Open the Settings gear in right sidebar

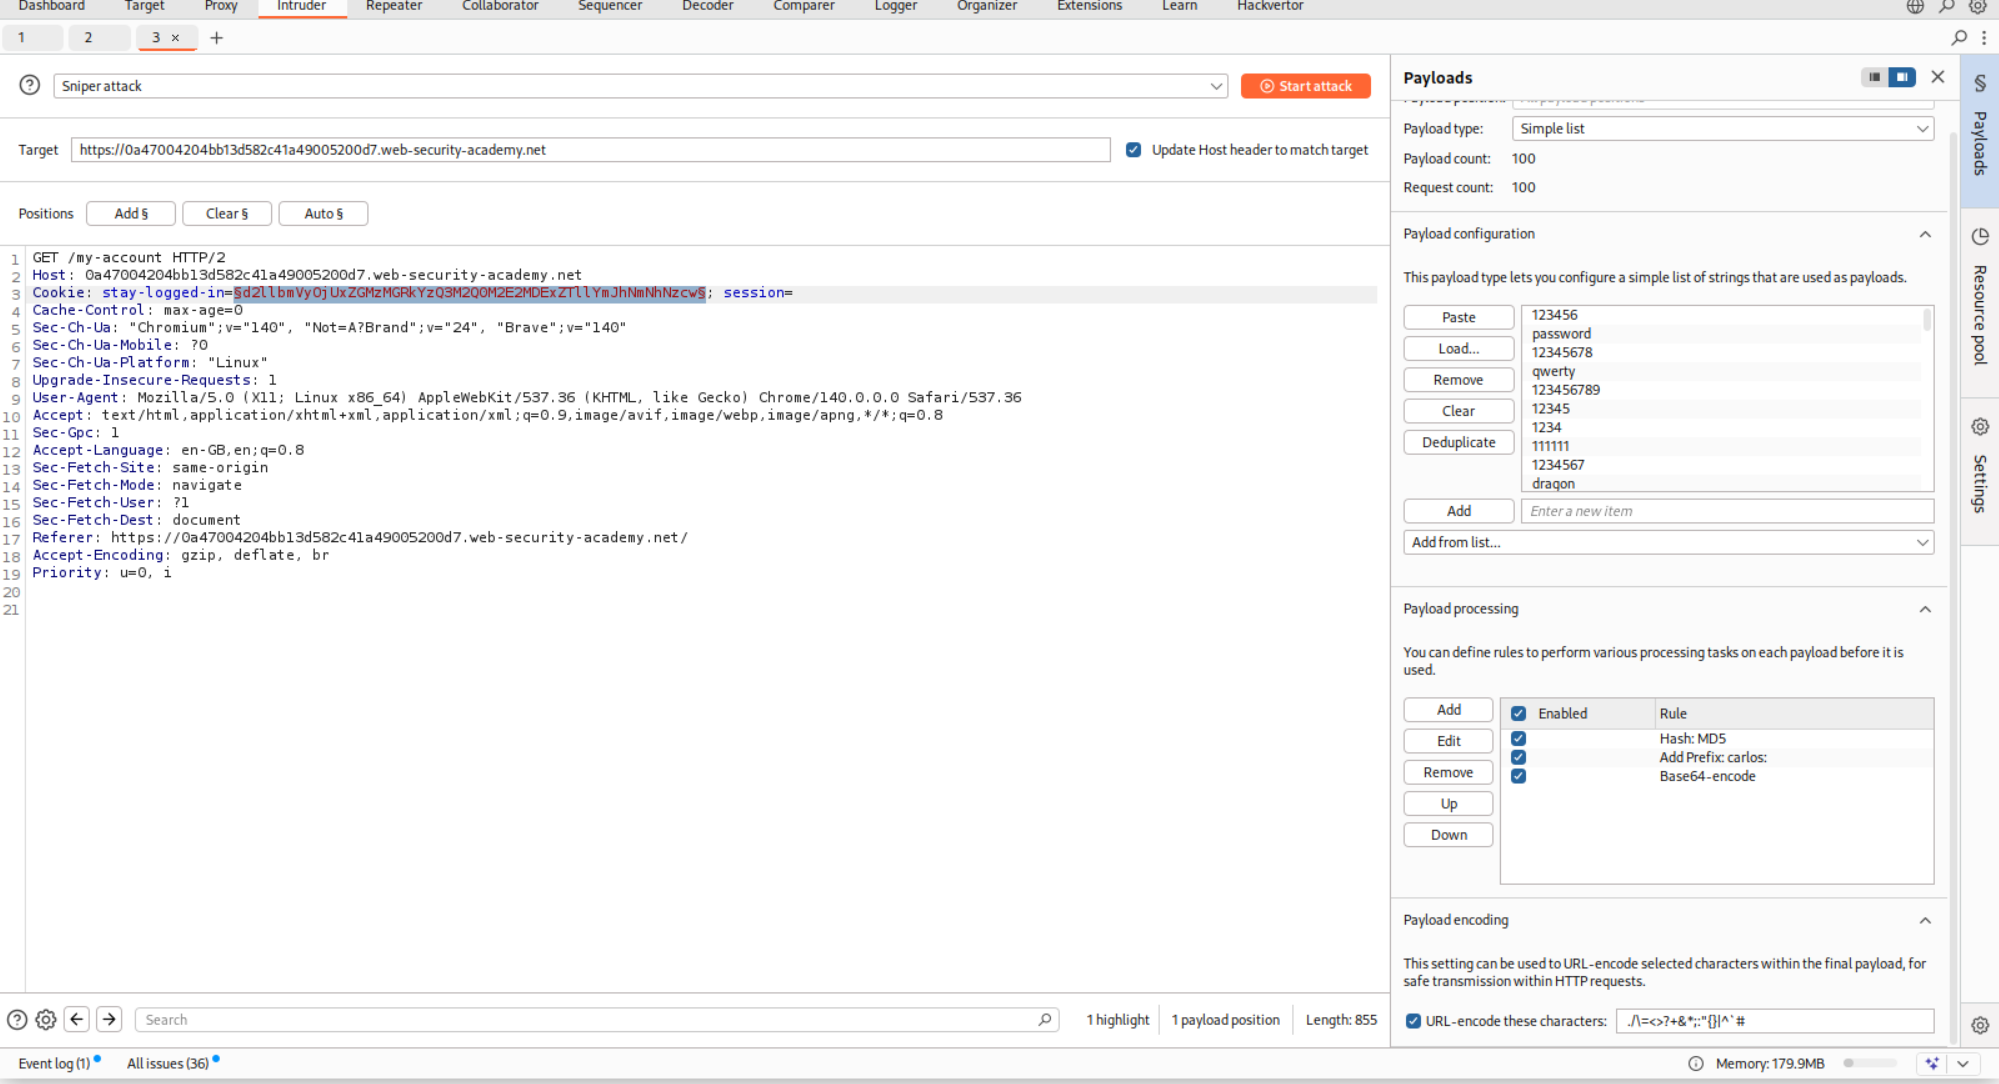click(x=1979, y=427)
